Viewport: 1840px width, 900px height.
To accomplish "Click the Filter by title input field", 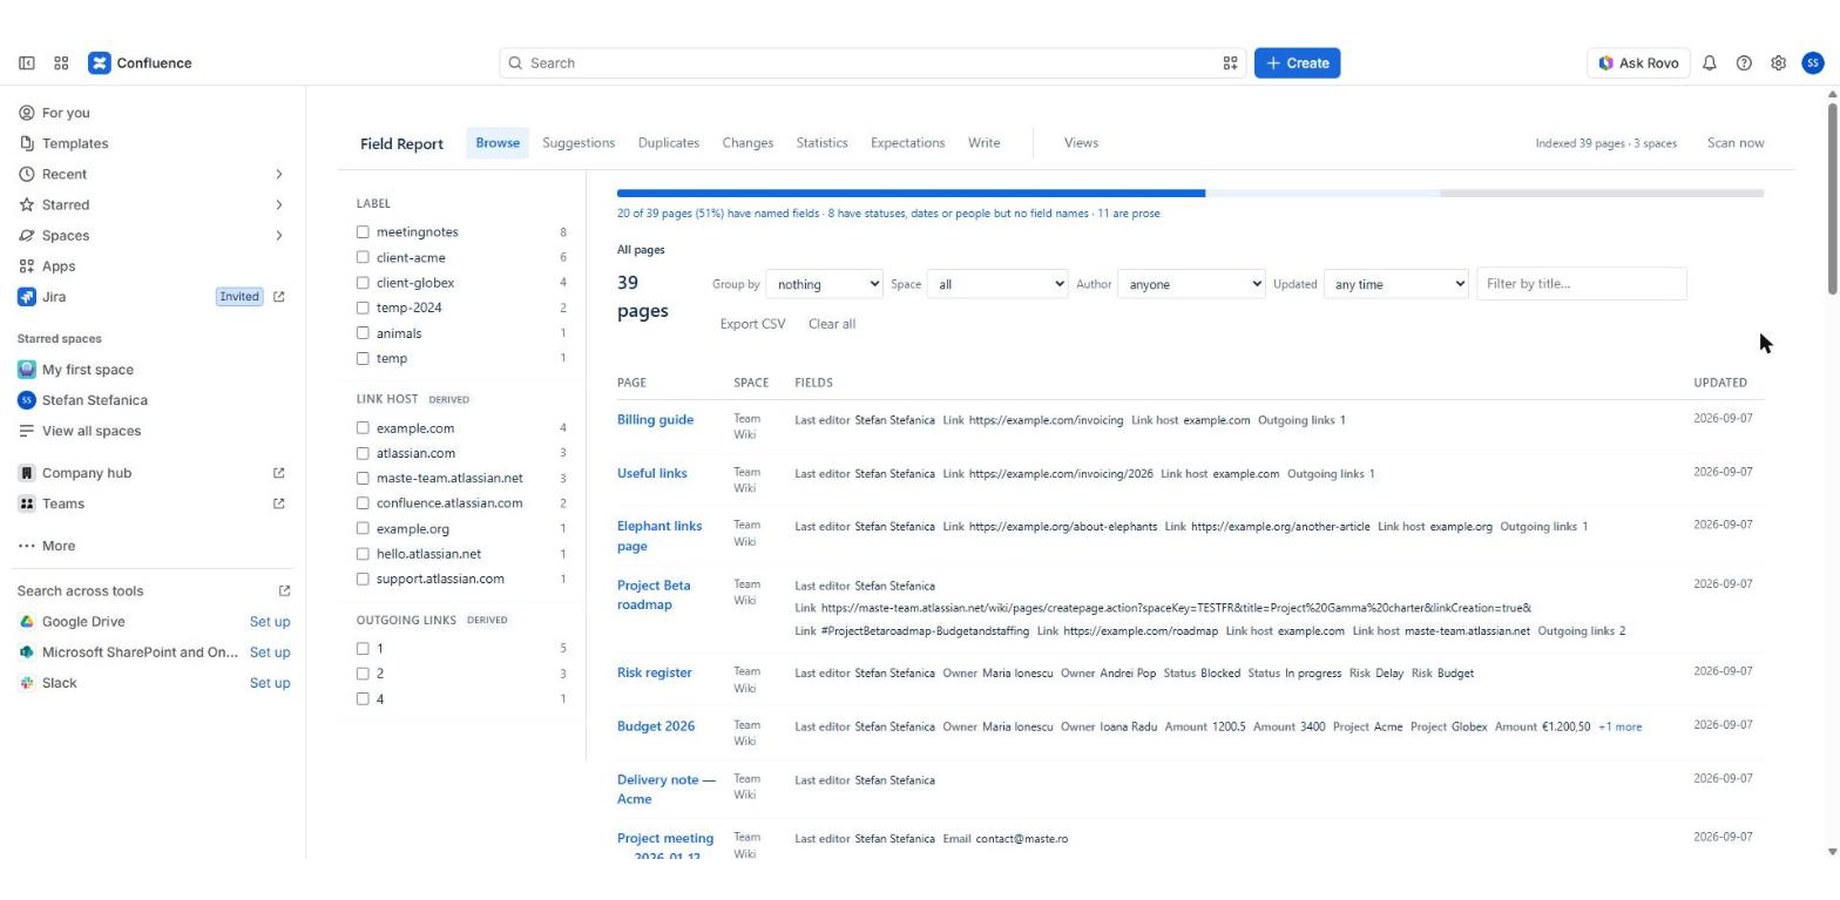I will coord(1581,284).
